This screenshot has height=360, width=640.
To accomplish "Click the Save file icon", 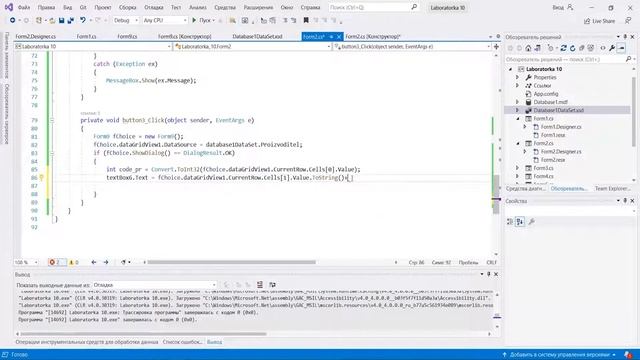I will click(x=61, y=20).
